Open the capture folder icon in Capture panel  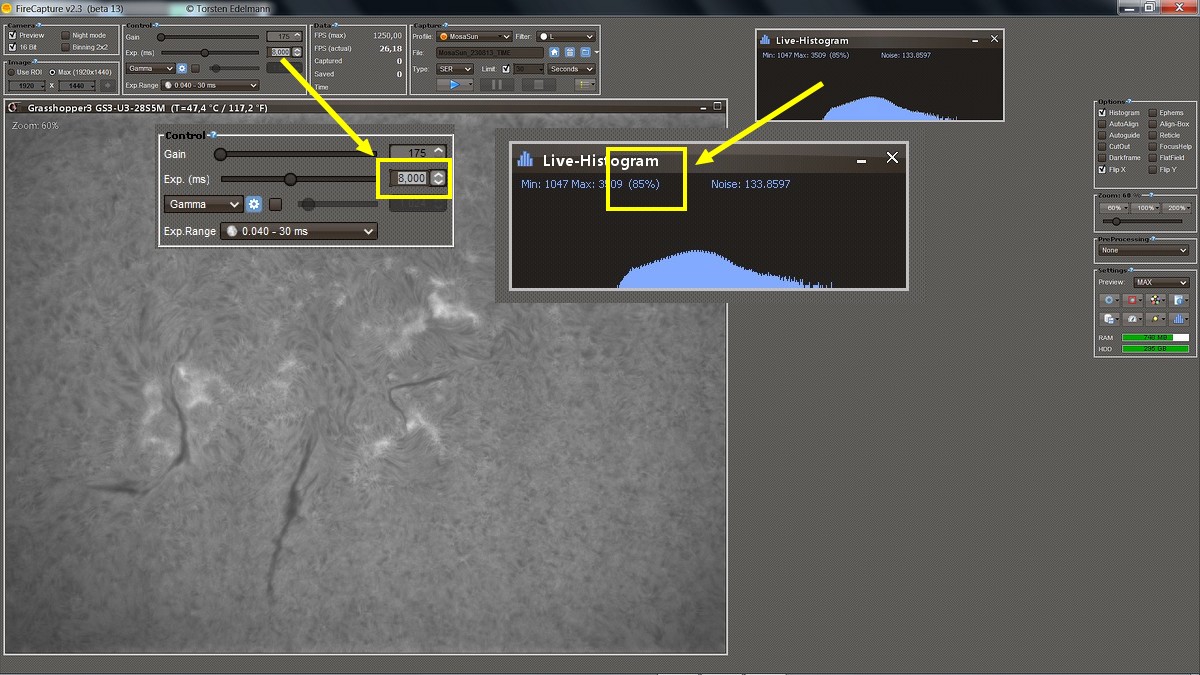(585, 52)
